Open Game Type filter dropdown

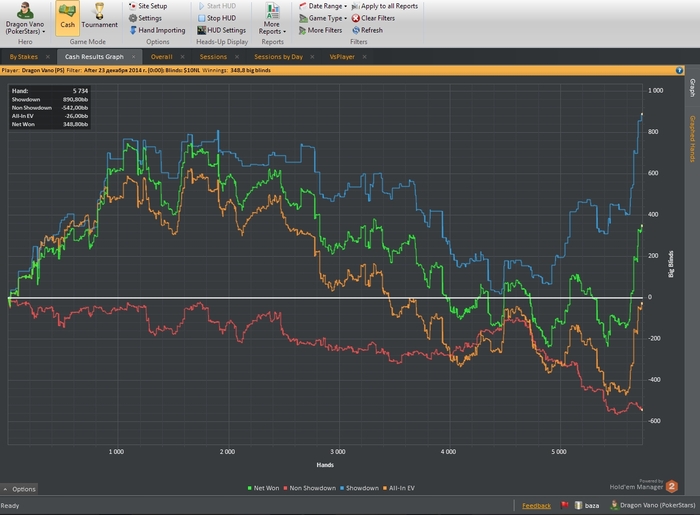point(323,18)
